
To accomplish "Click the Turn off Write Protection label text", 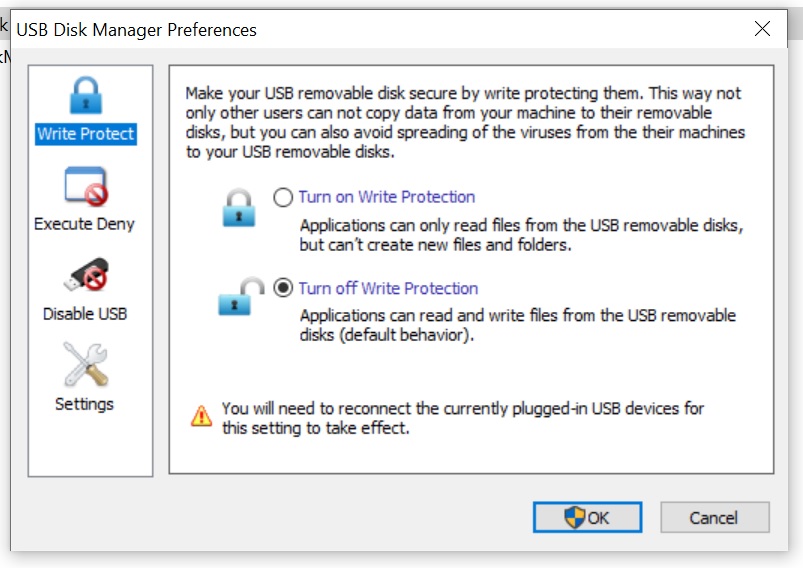I will [388, 288].
